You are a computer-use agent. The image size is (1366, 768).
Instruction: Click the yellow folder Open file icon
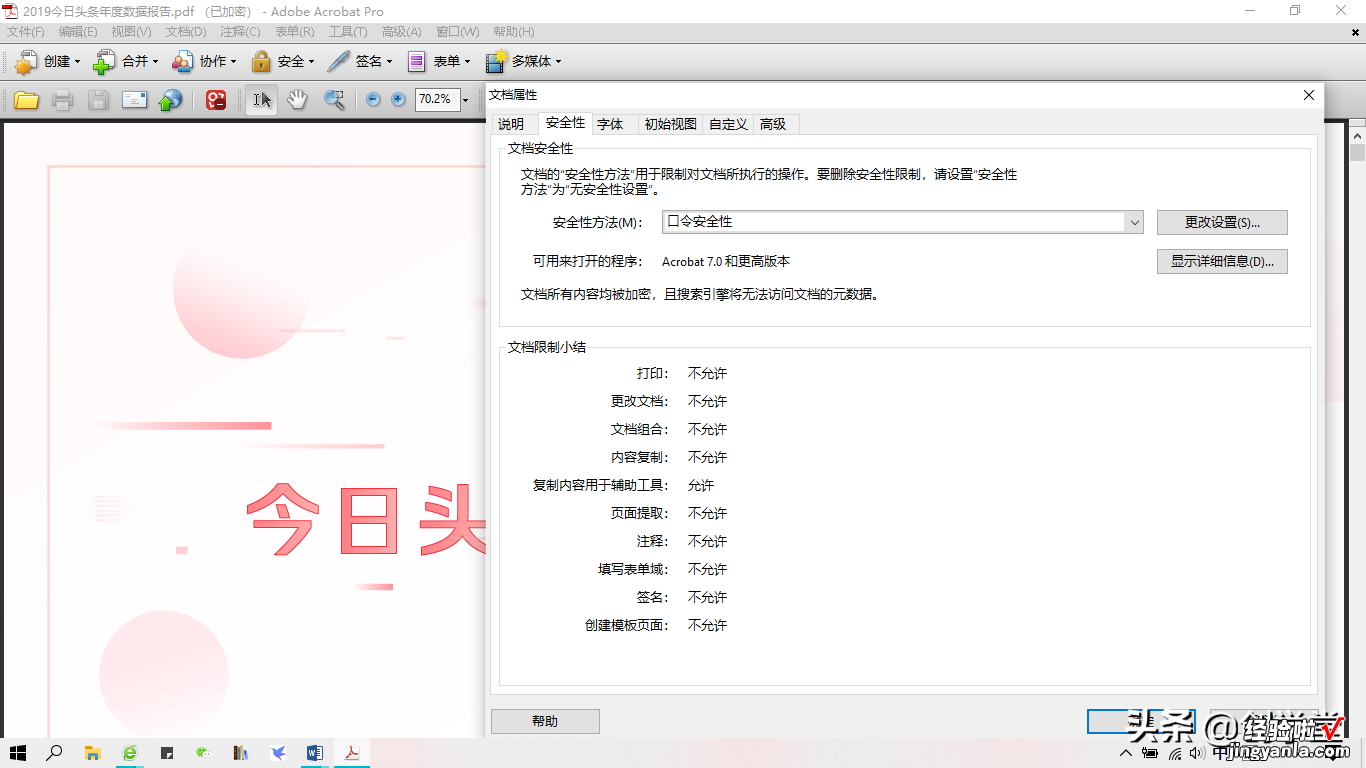coord(26,100)
